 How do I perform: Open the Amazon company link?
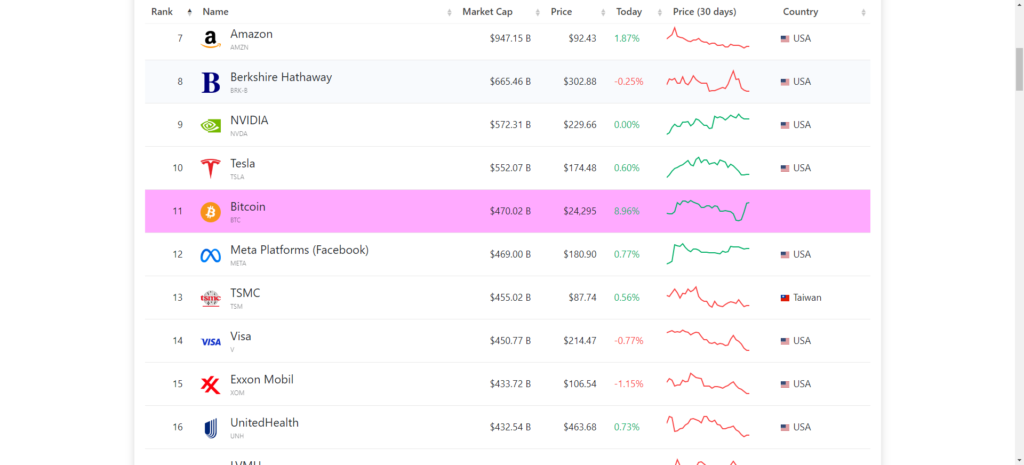pos(251,34)
